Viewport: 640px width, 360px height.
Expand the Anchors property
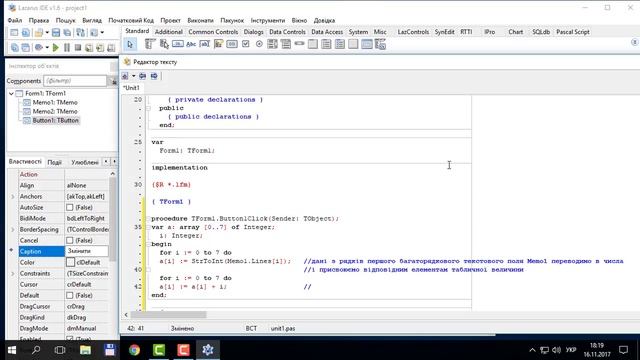click(x=13, y=196)
